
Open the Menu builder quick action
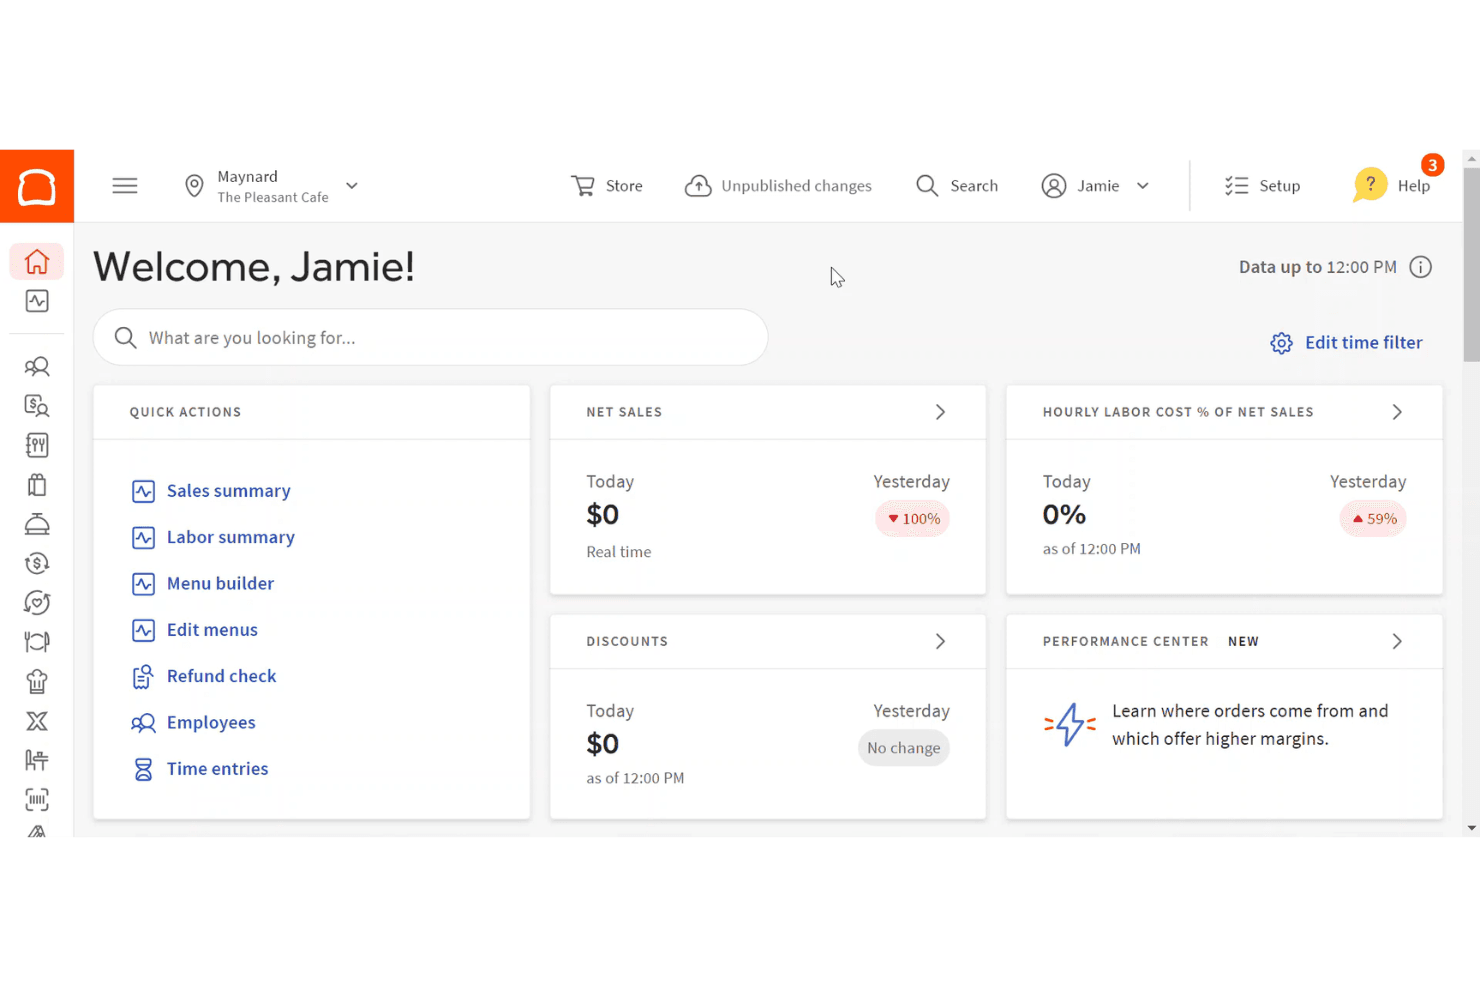(x=203, y=584)
